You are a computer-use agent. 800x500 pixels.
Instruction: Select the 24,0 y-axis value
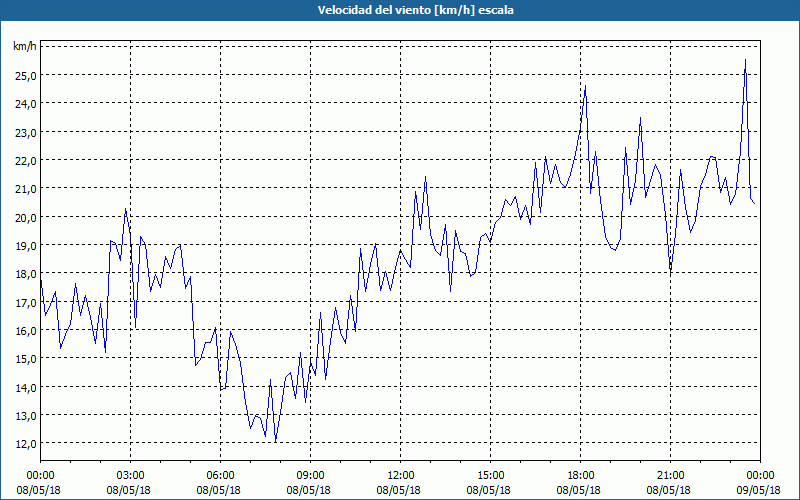[25, 104]
